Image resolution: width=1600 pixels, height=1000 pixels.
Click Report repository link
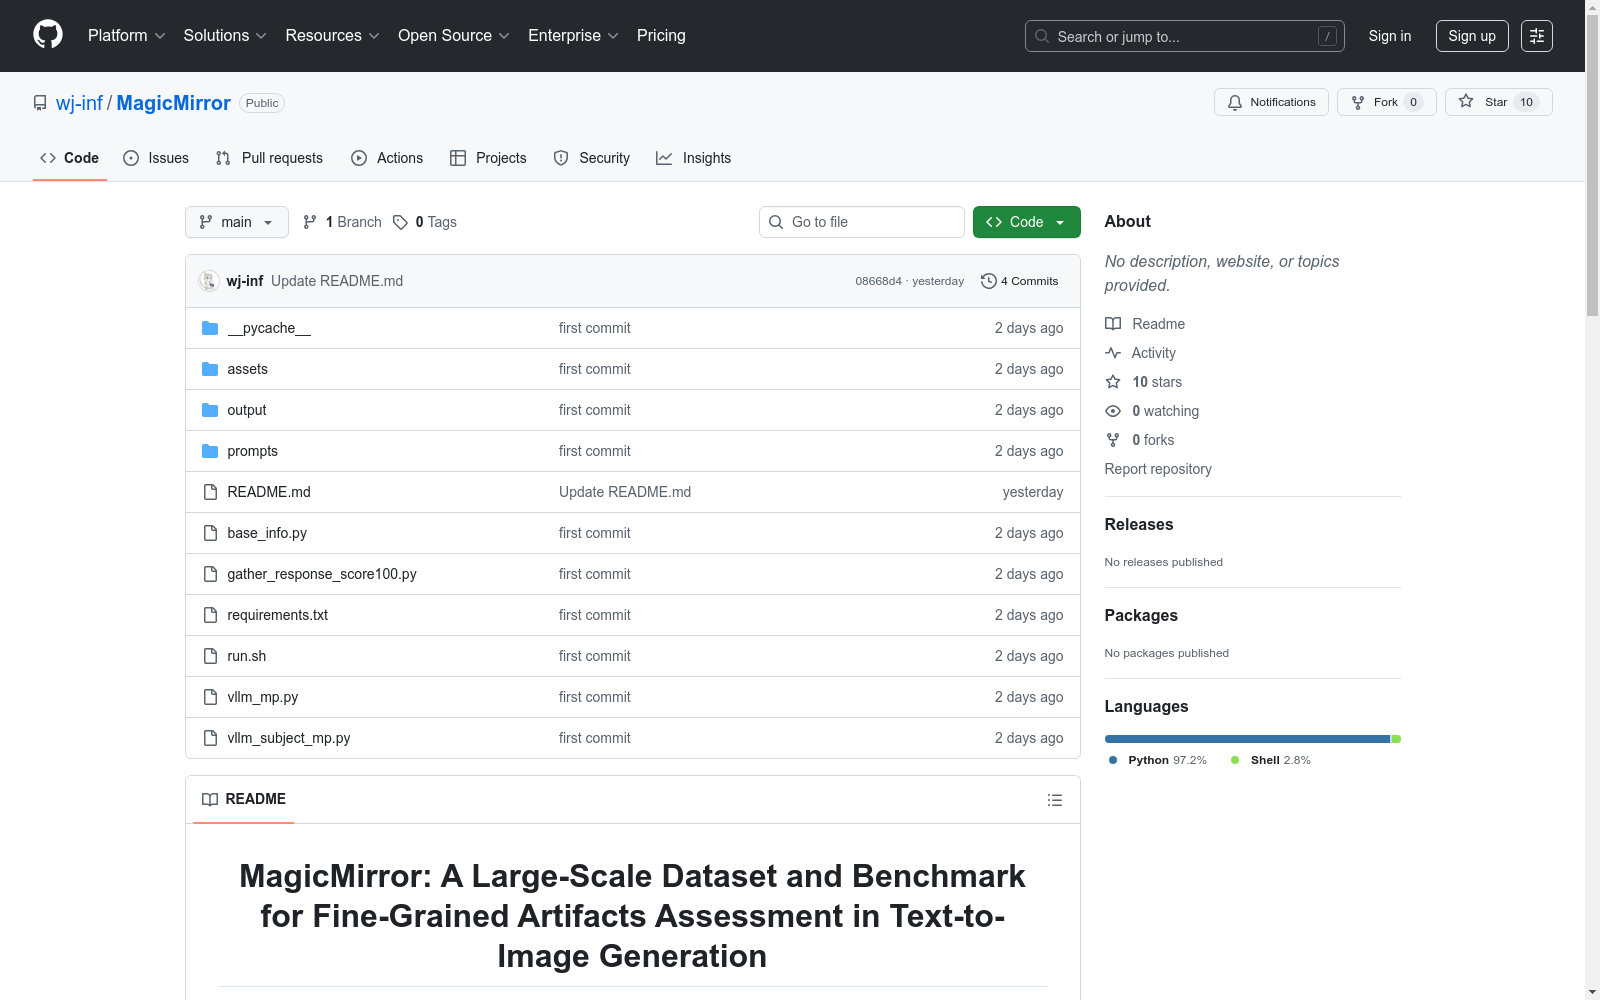pyautogui.click(x=1158, y=469)
